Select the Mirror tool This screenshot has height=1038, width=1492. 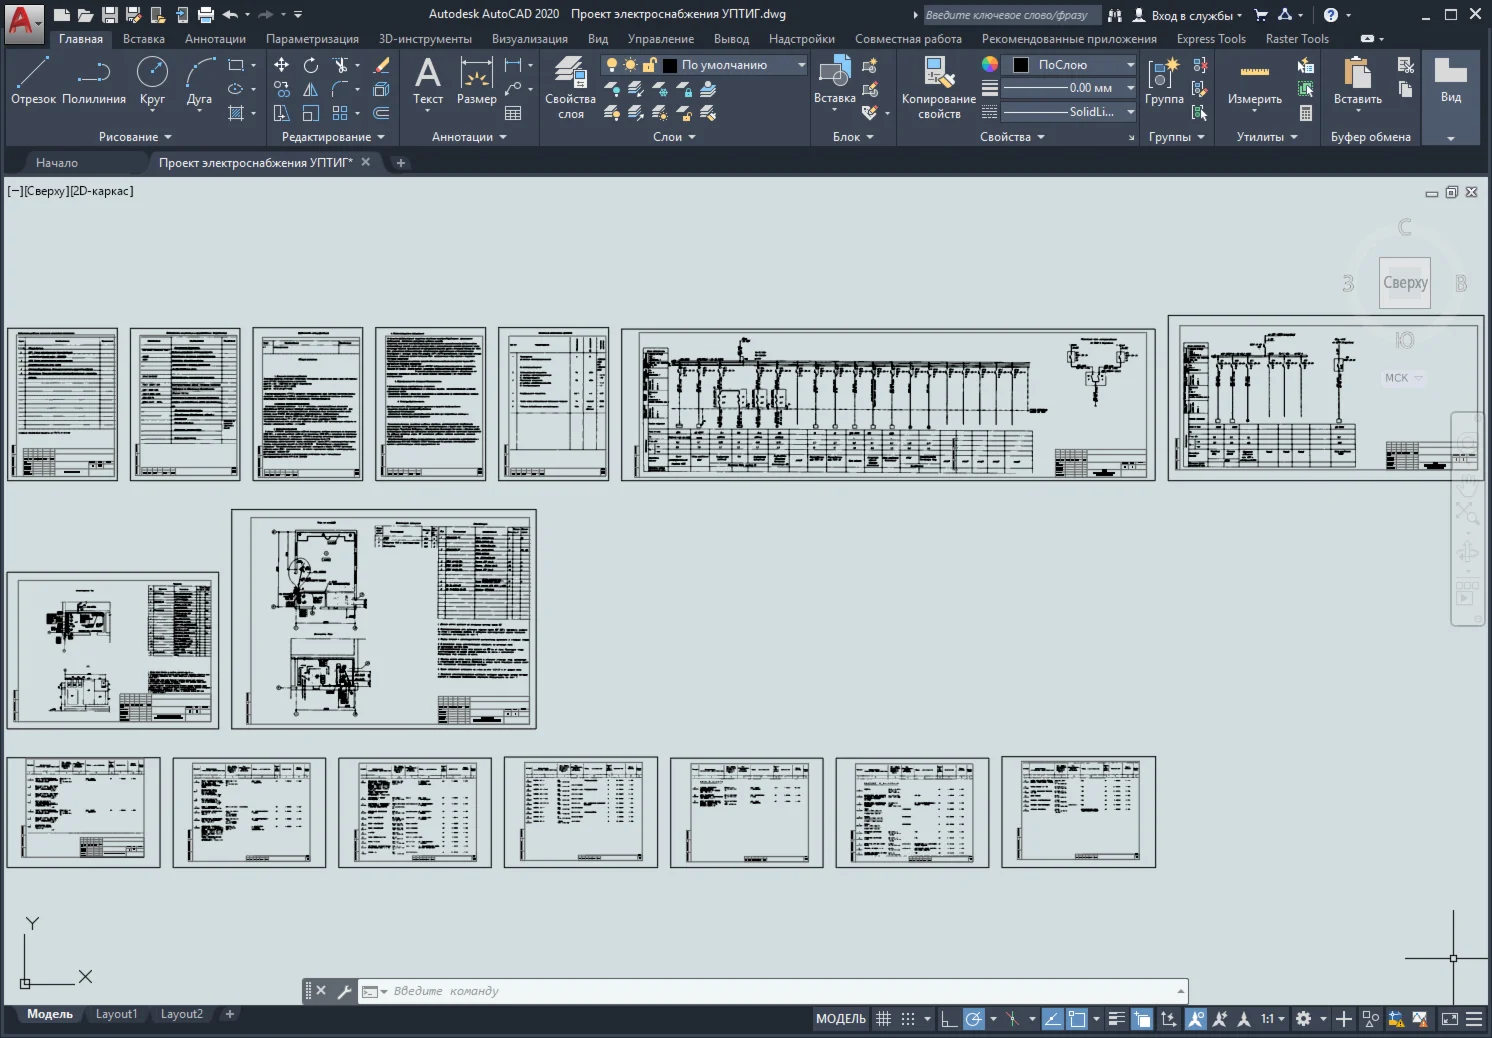(311, 89)
